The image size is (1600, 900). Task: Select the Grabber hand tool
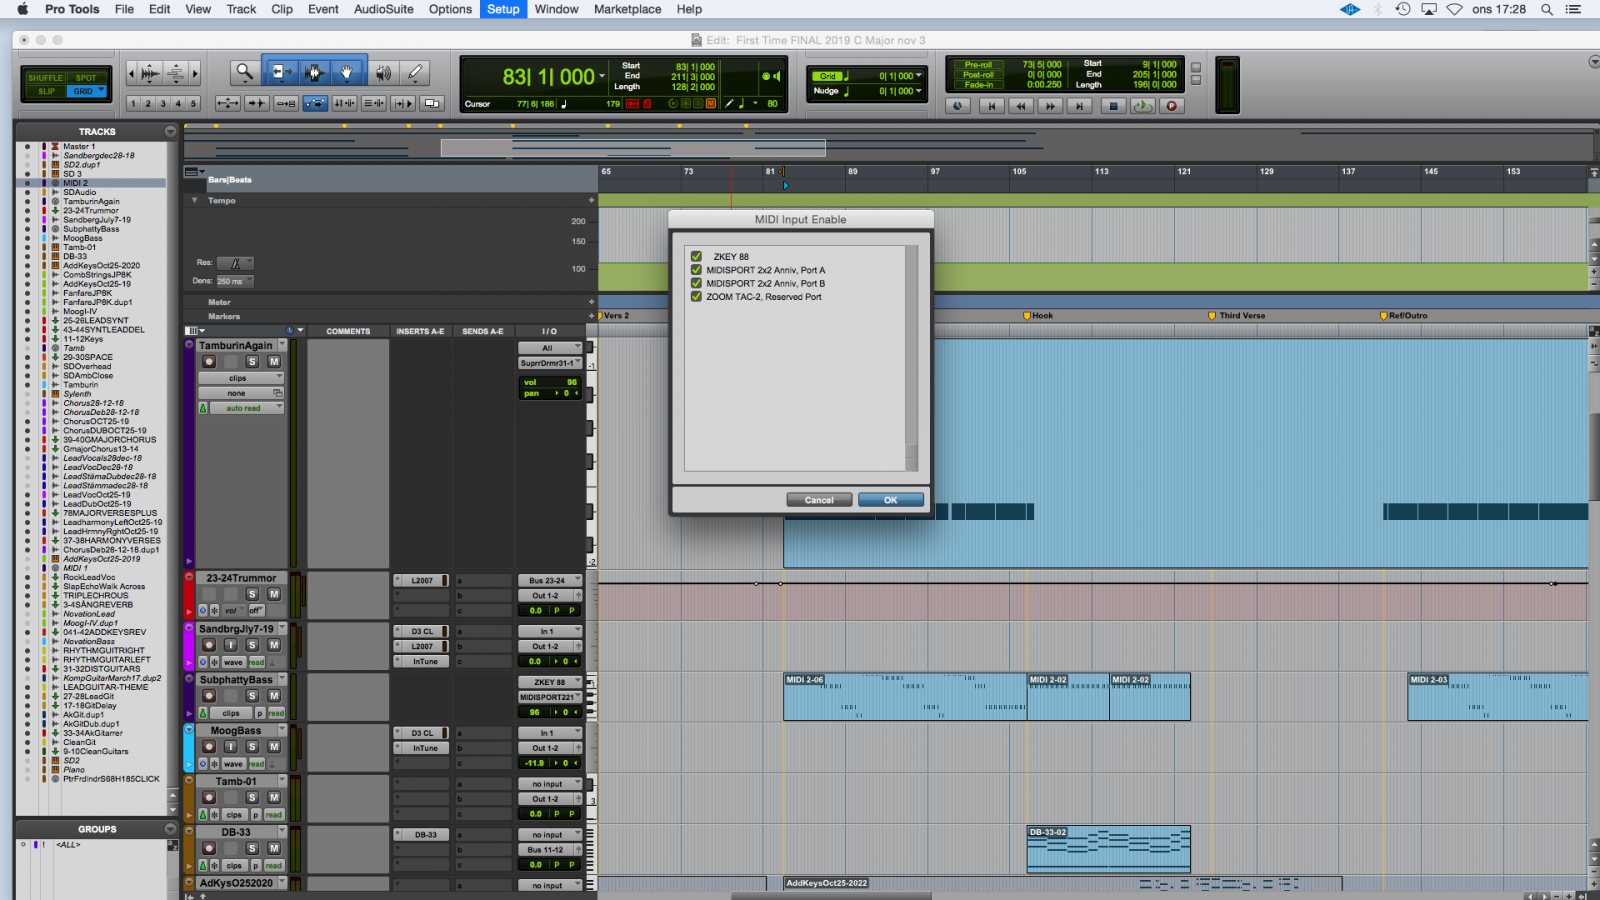point(346,72)
